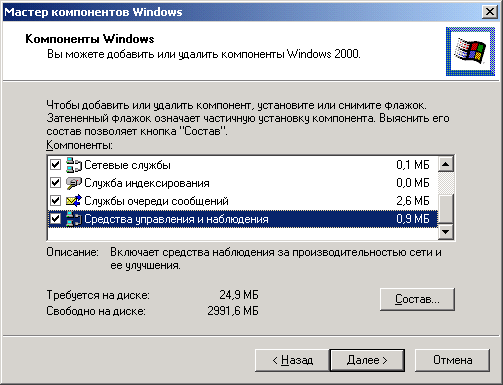Screen dimensions: 503x385
Task: Cancel the wizard with Отмена
Action: (452, 360)
